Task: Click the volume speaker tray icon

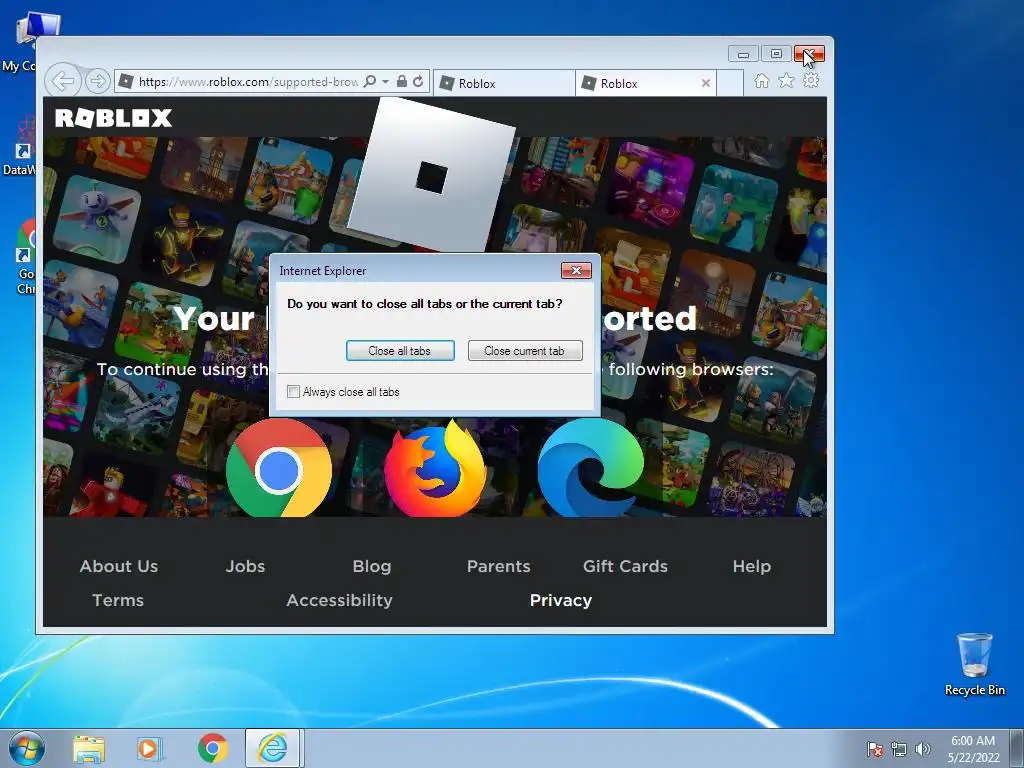Action: pos(923,749)
